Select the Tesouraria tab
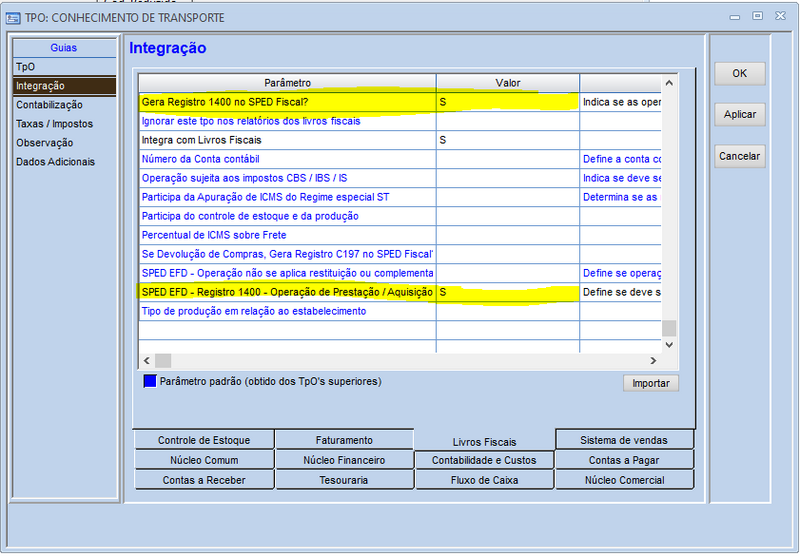 pos(344,480)
